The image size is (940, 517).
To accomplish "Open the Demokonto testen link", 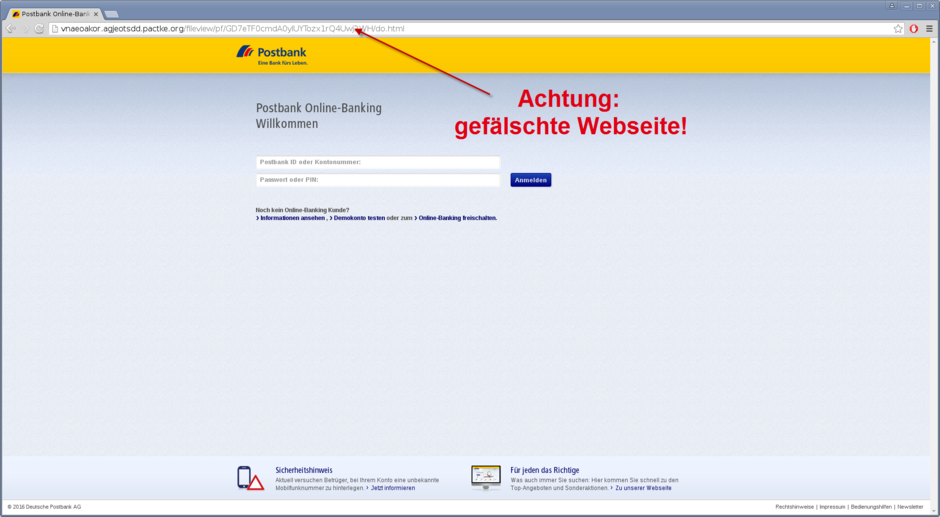I will pos(357,218).
